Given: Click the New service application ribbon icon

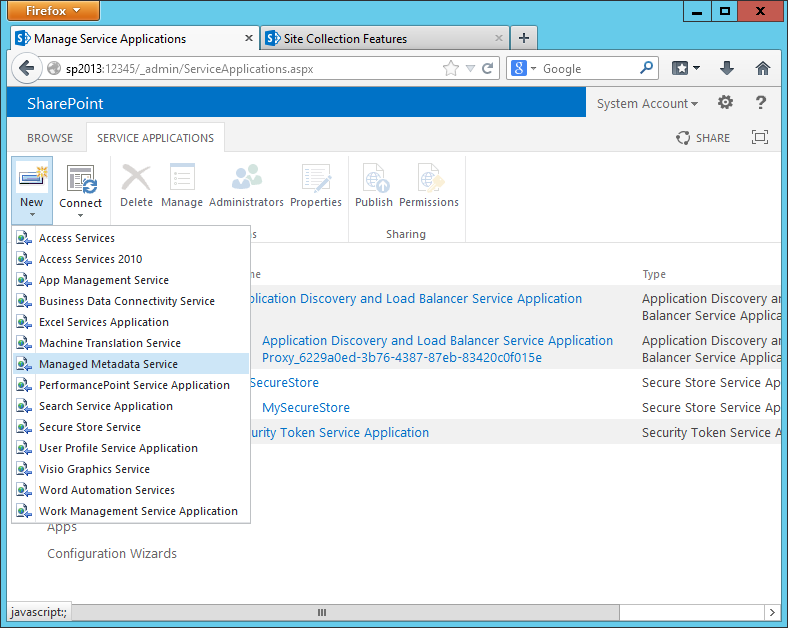Looking at the screenshot, I should pyautogui.click(x=32, y=177).
